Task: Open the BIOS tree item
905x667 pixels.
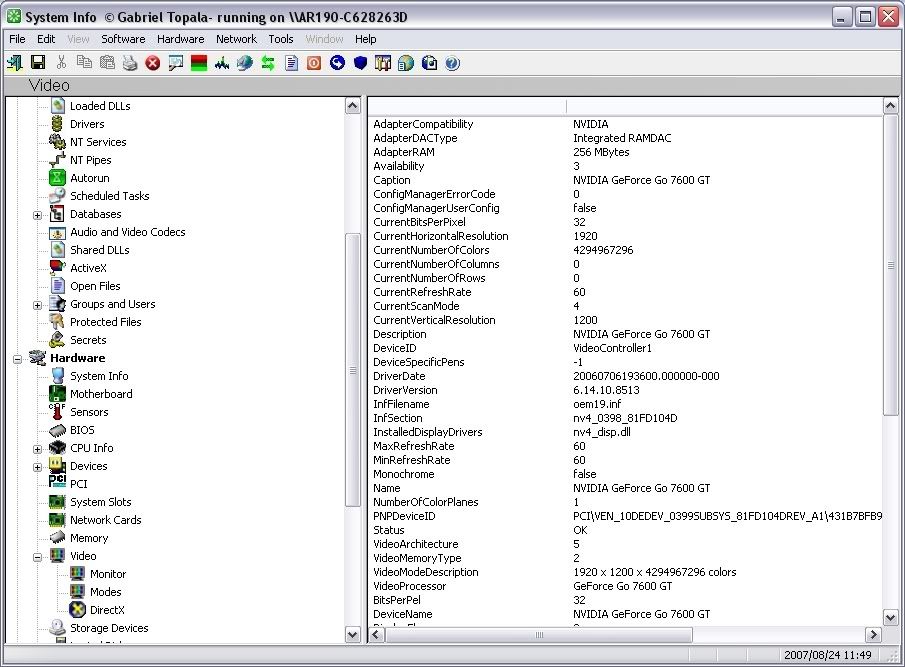Action: pyautogui.click(x=82, y=430)
